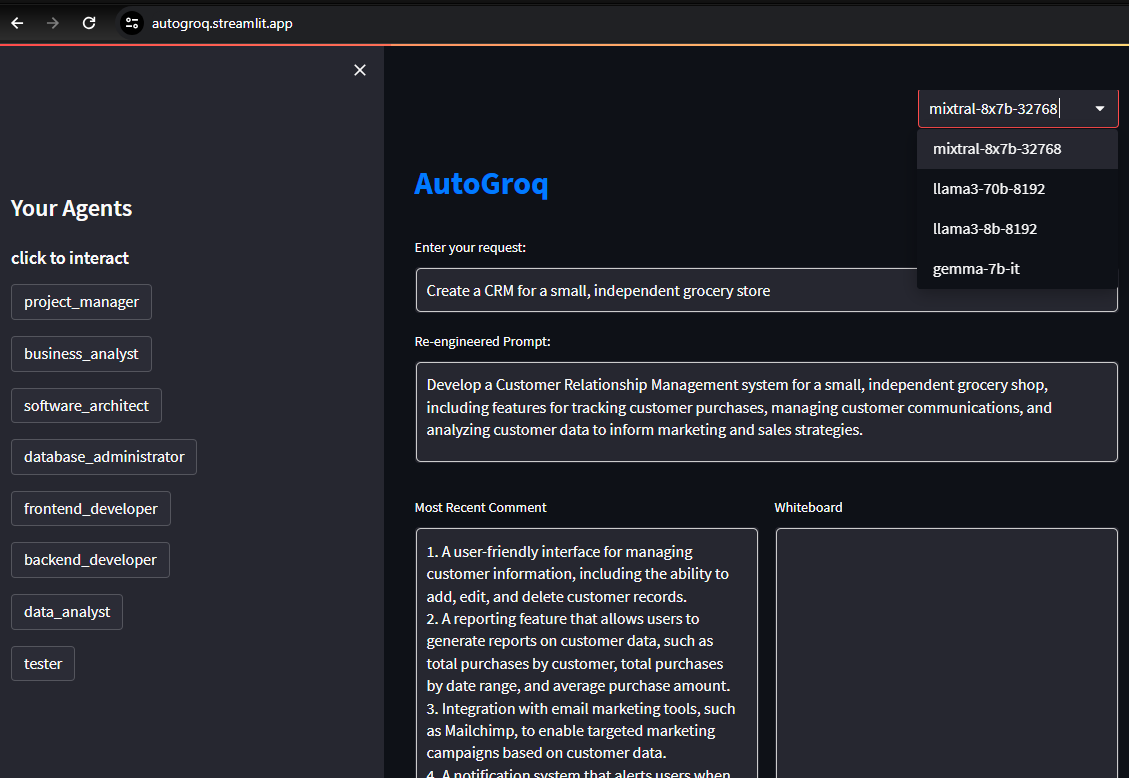Screen dimensions: 1129x778
Task: Focus the 'Enter your request' input field
Action: coord(660,291)
